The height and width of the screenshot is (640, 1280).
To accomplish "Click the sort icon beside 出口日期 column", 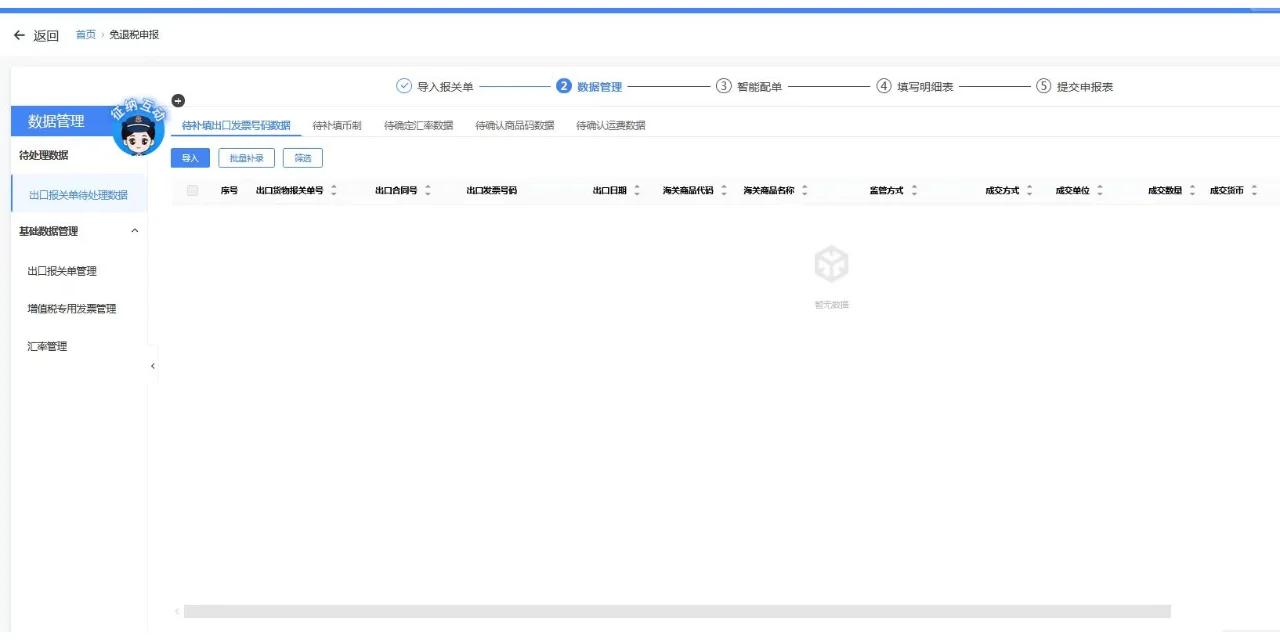I will coord(636,190).
